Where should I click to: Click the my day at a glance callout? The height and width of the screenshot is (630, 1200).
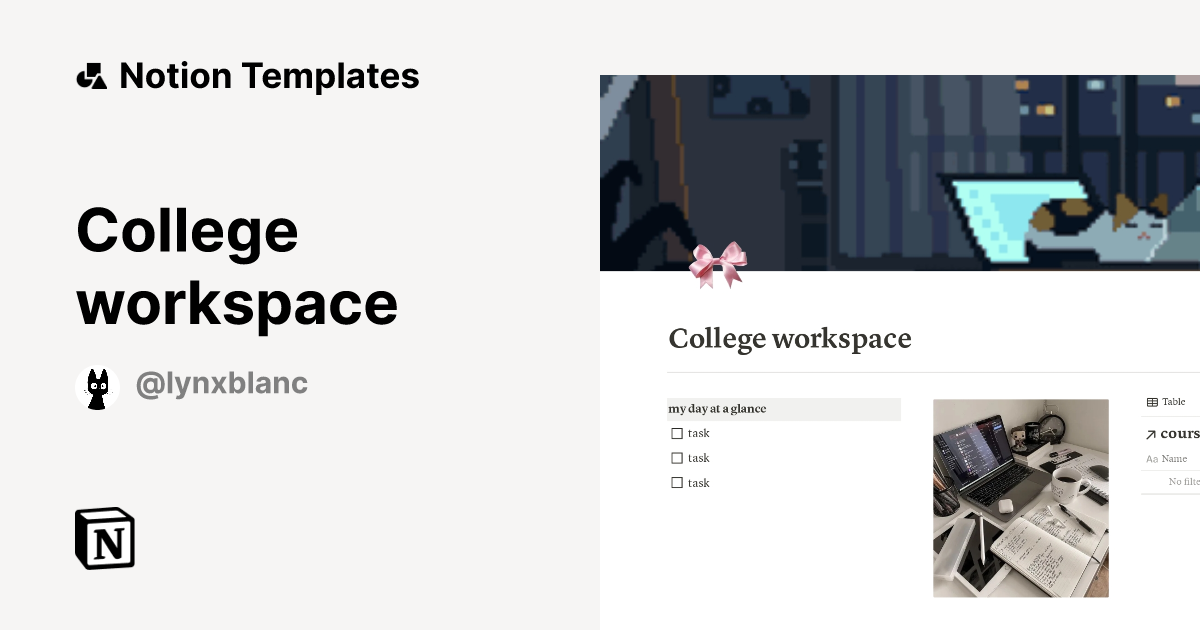pos(784,409)
